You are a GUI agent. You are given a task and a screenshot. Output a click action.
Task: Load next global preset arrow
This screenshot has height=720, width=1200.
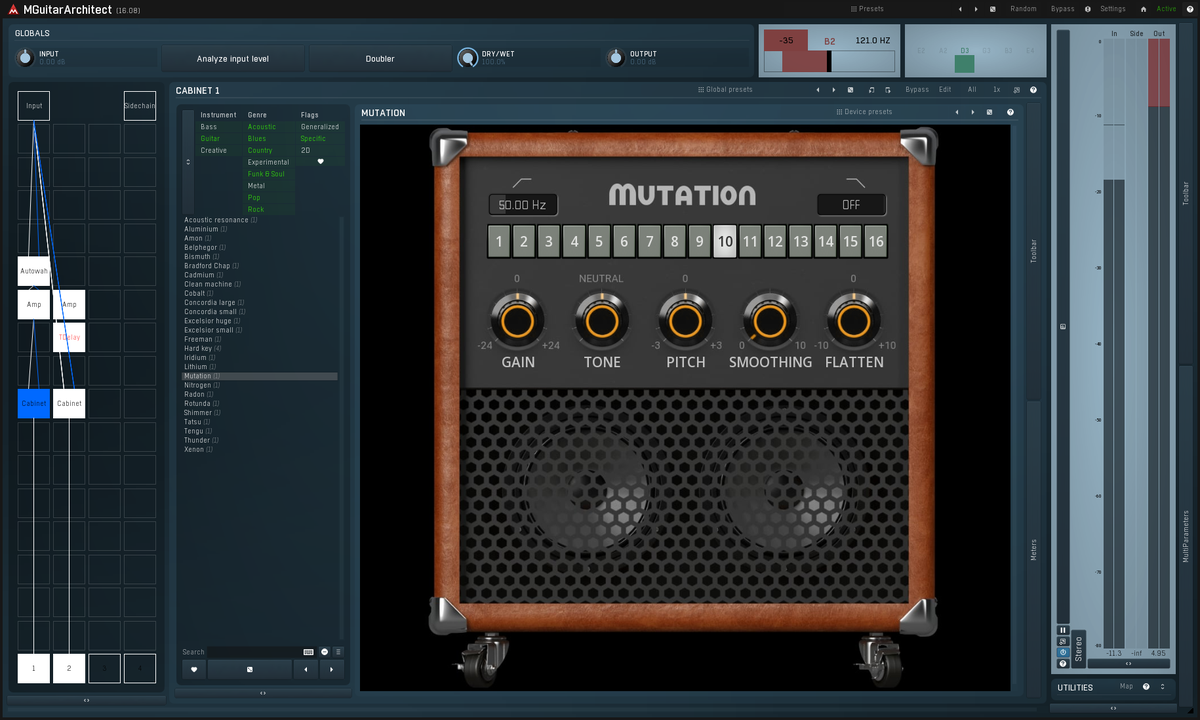click(834, 90)
